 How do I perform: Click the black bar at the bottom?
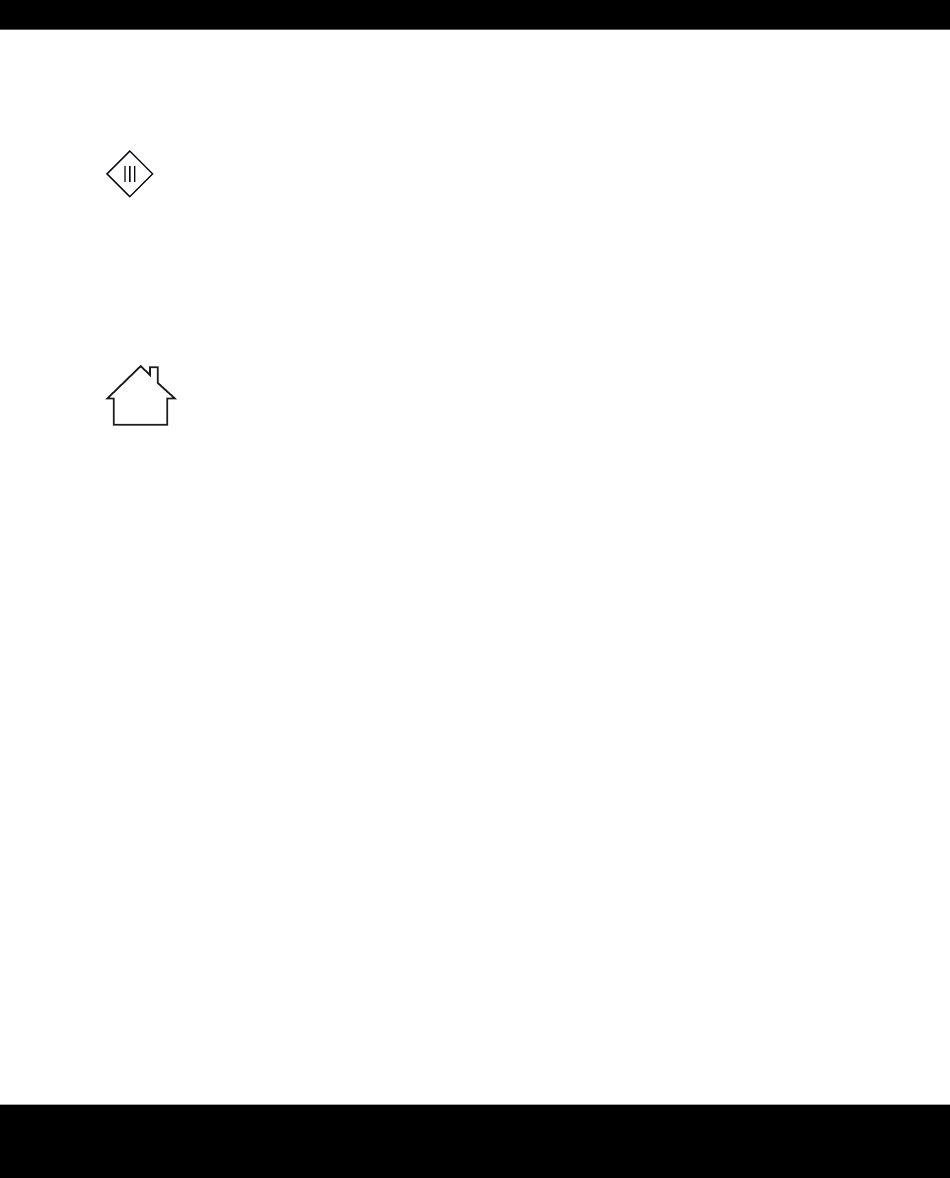tap(475, 1141)
